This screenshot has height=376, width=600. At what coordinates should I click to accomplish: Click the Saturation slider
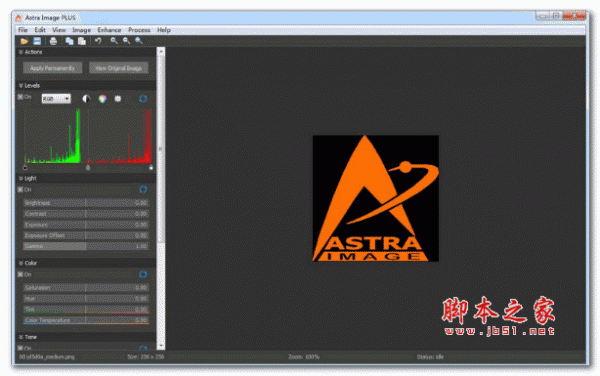[86, 287]
